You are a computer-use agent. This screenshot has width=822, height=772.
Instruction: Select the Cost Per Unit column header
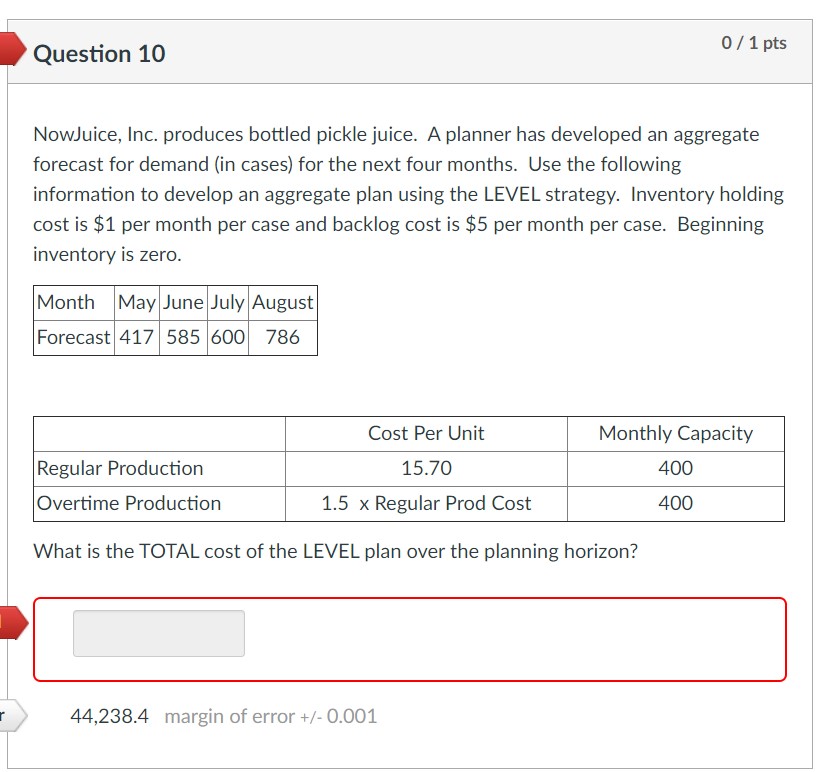[424, 433]
